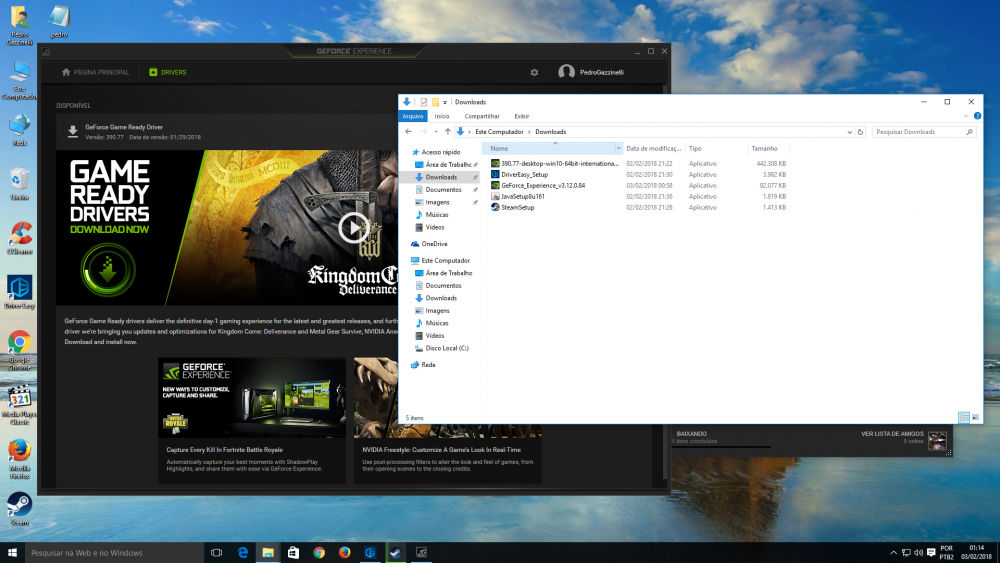The image size is (1000, 563).
Task: Open the Nome column filter dropdown
Action: (x=618, y=149)
